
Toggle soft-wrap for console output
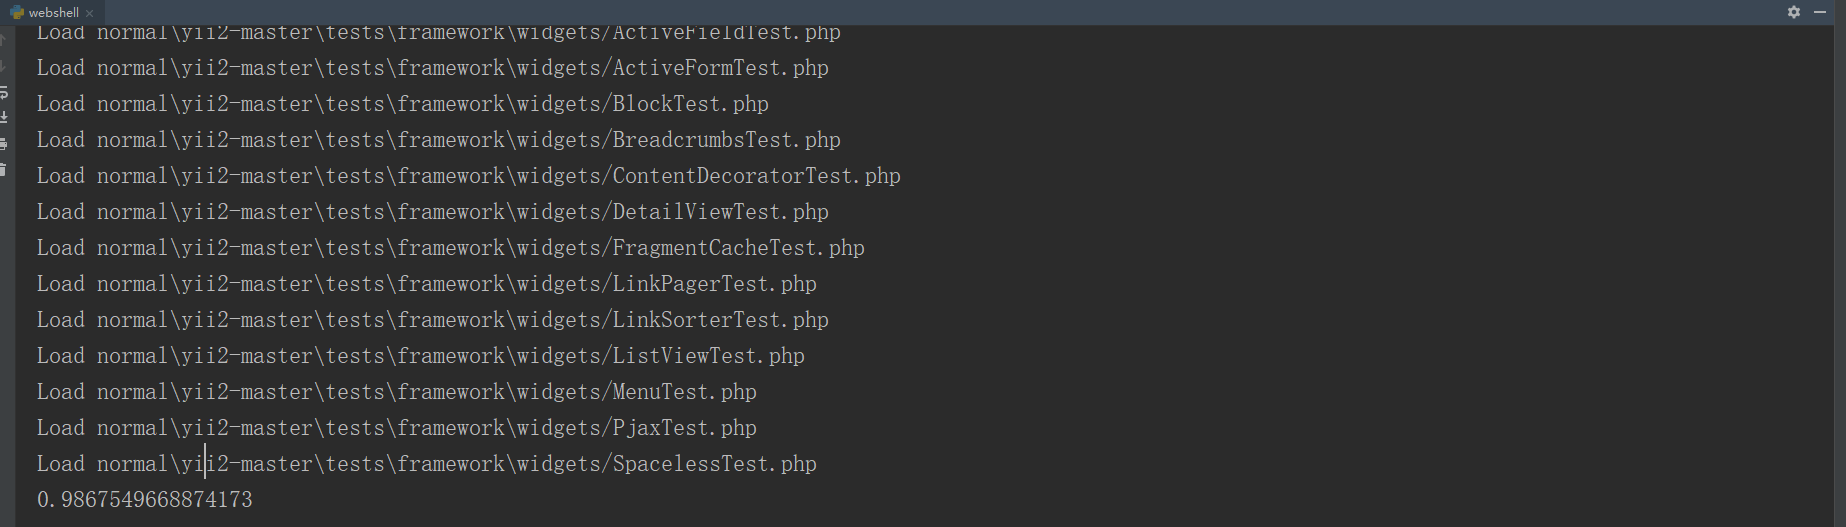click(3, 92)
